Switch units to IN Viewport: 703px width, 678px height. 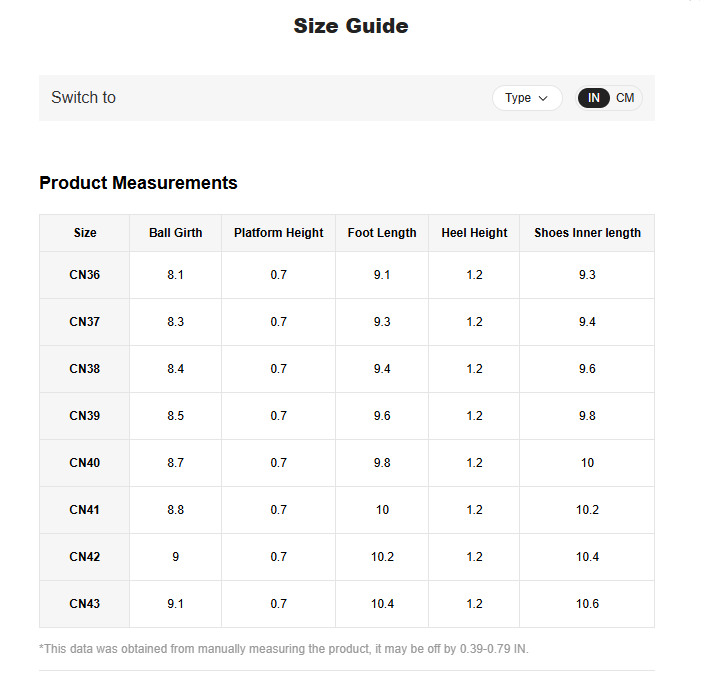pos(594,98)
